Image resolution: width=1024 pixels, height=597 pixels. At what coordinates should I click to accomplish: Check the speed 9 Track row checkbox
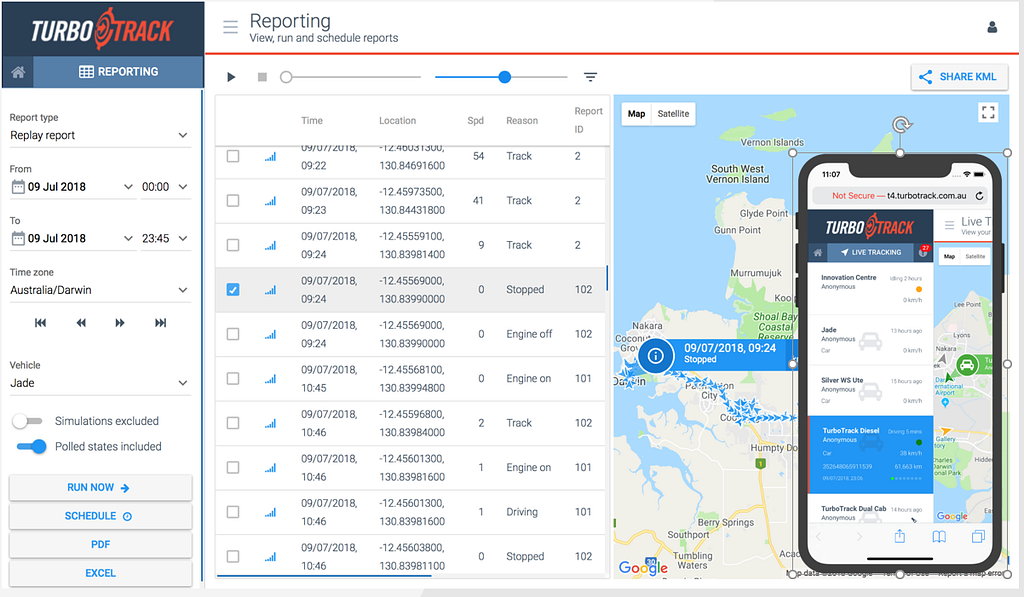(232, 245)
